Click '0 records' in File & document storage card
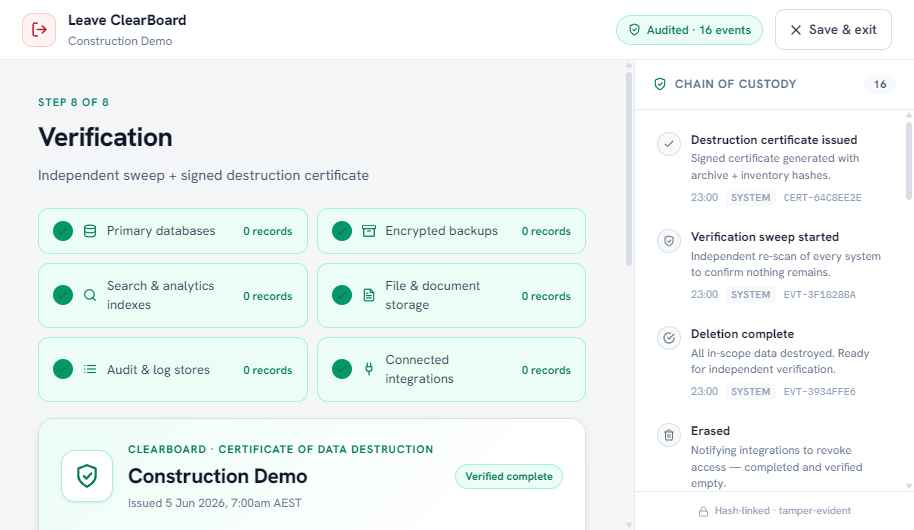The height and width of the screenshot is (530, 914). (546, 296)
